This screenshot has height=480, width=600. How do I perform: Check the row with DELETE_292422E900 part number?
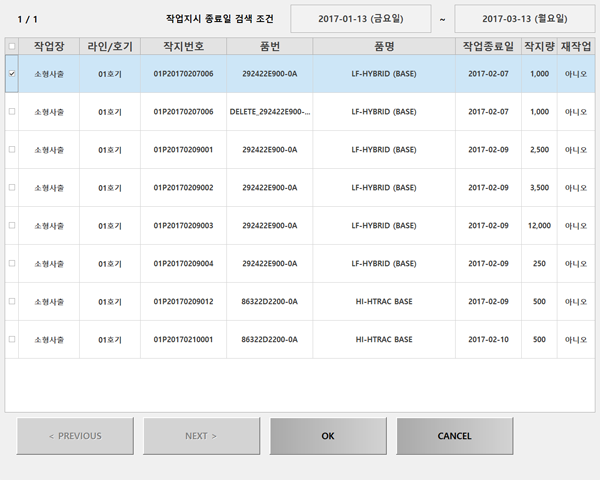click(x=11, y=112)
